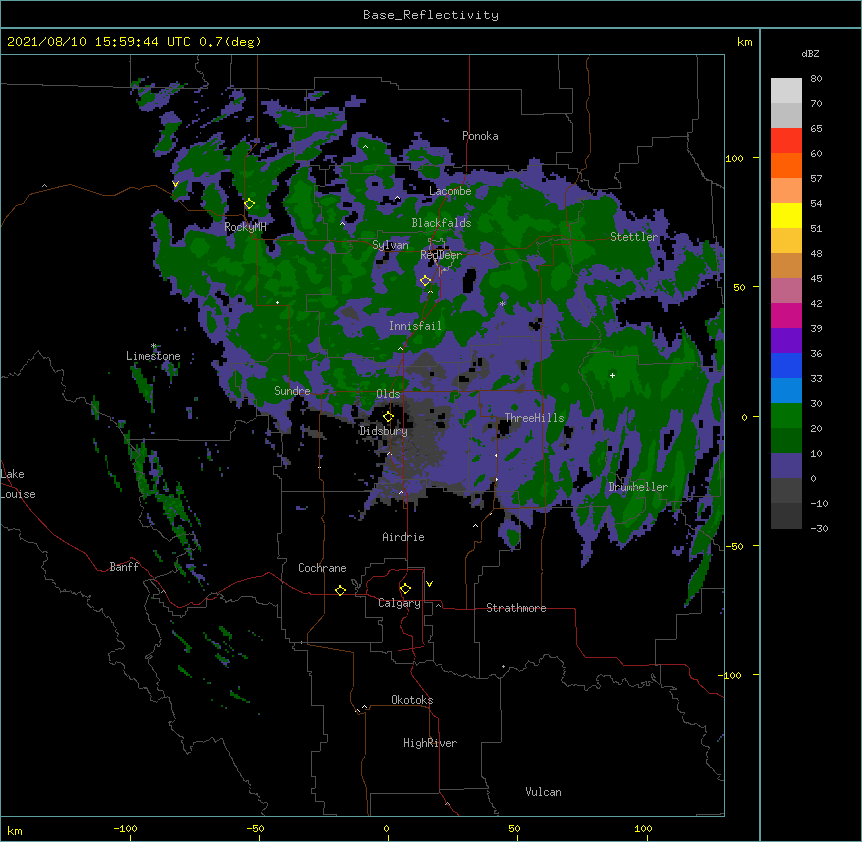Click the 100 tick on right vertical axis

734,158
